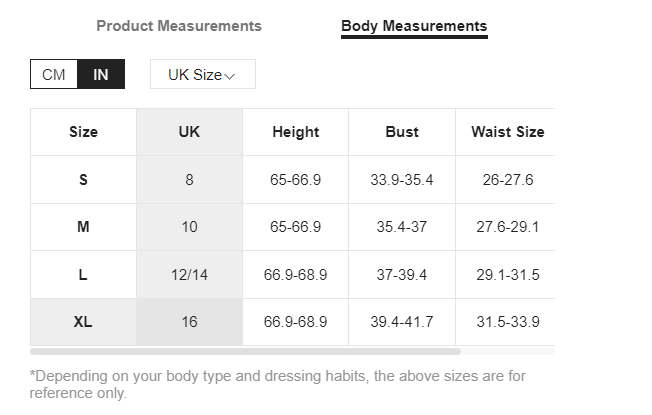Open the UK Size dropdown
Screen dimensions: 652x415
203,74
